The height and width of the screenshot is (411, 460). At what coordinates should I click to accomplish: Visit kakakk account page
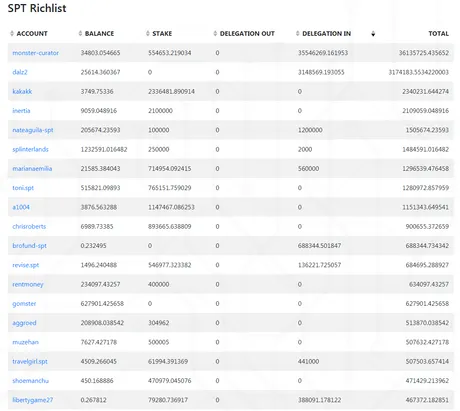[22, 91]
